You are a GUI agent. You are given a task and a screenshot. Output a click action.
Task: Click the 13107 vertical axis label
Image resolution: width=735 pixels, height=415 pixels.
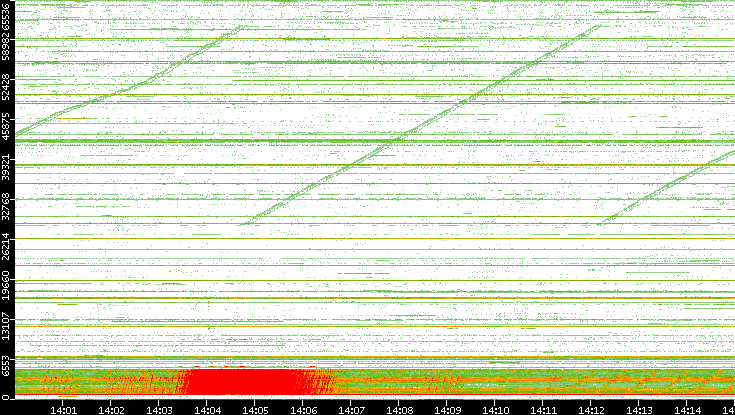[x=7, y=327]
